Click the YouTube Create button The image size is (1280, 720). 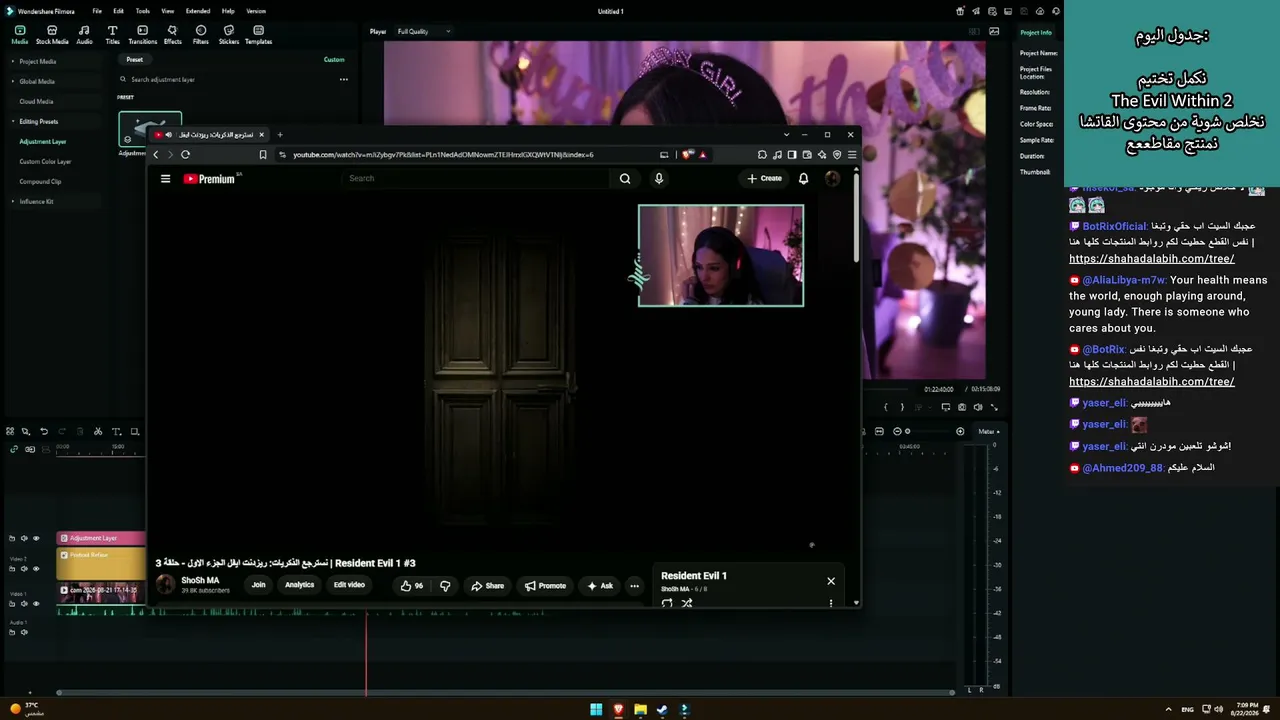[x=765, y=178]
